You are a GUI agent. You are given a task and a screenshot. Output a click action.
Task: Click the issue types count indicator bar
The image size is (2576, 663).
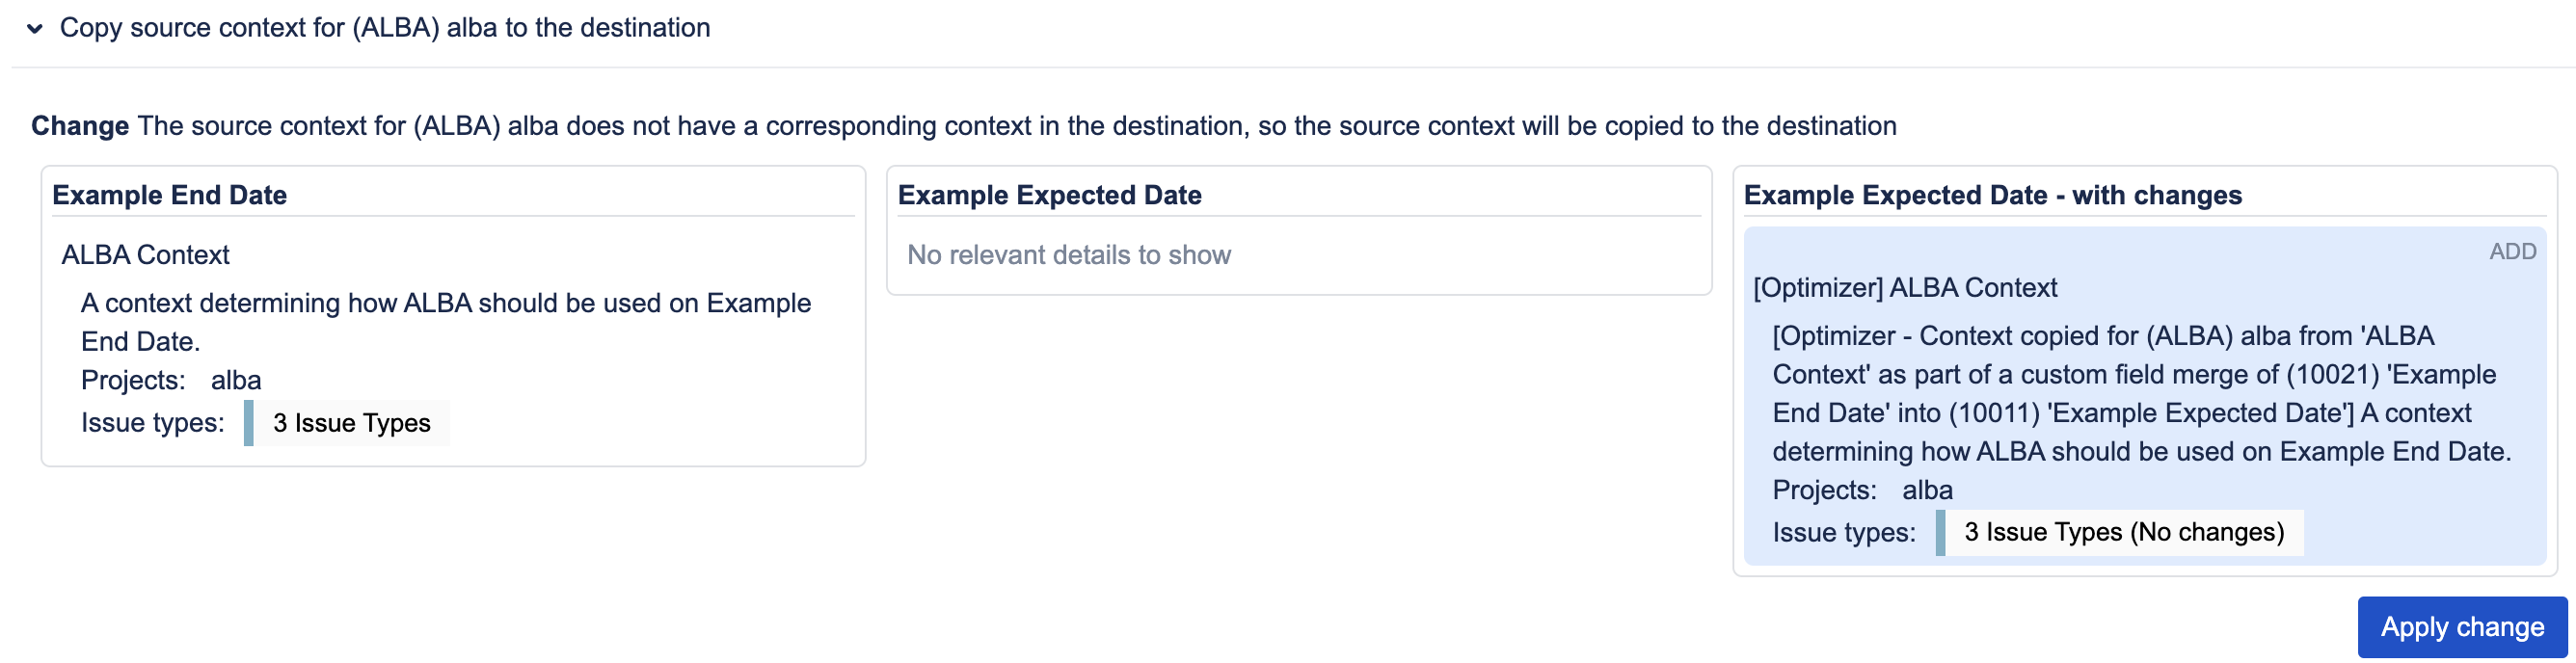tap(248, 422)
